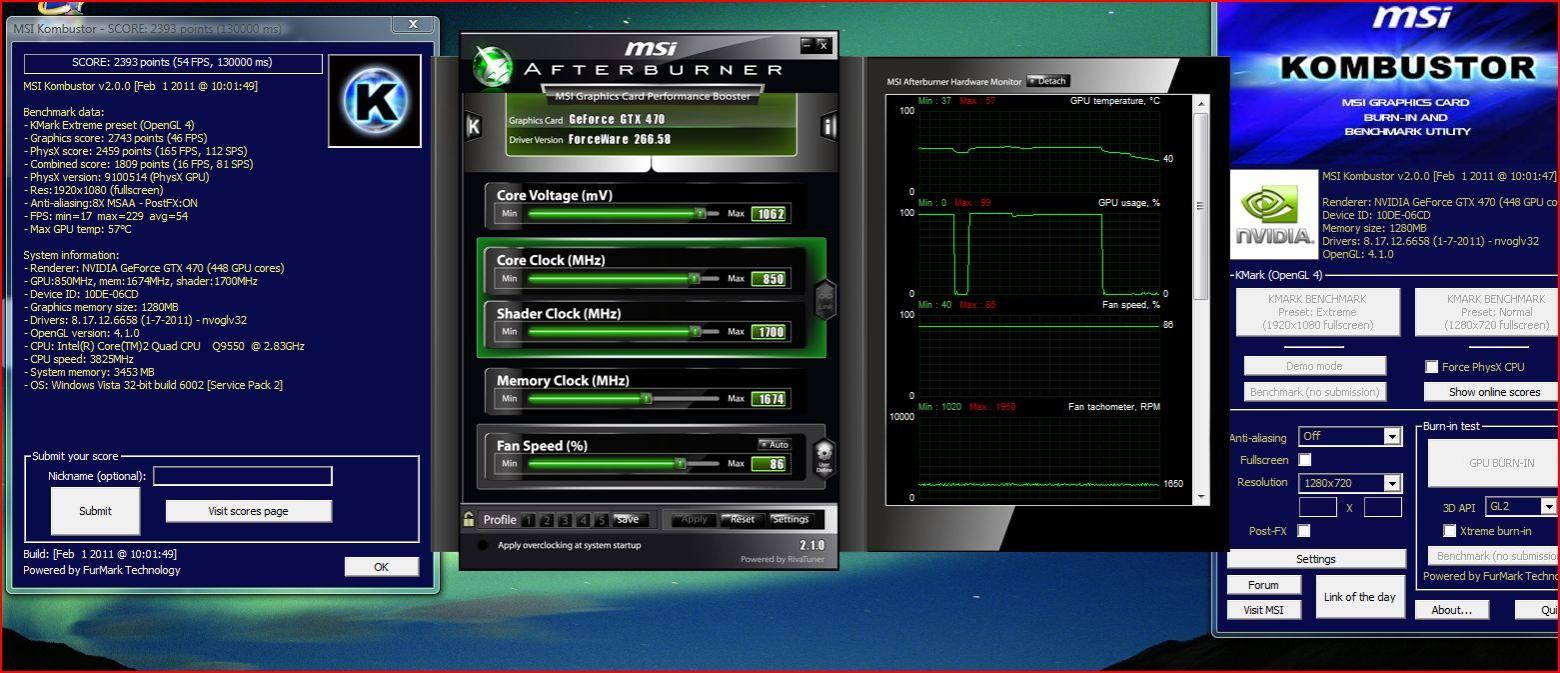Click the Core Voltage value 1062
1560x673 pixels.
tap(769, 214)
